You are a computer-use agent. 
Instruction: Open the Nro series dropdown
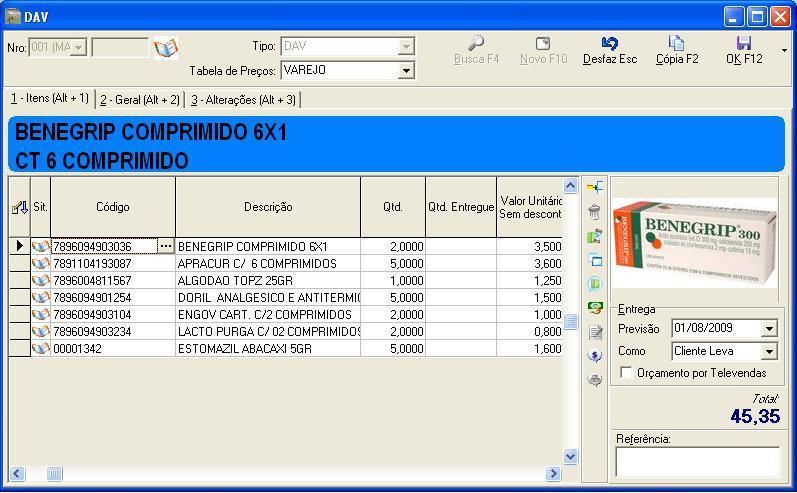point(79,48)
